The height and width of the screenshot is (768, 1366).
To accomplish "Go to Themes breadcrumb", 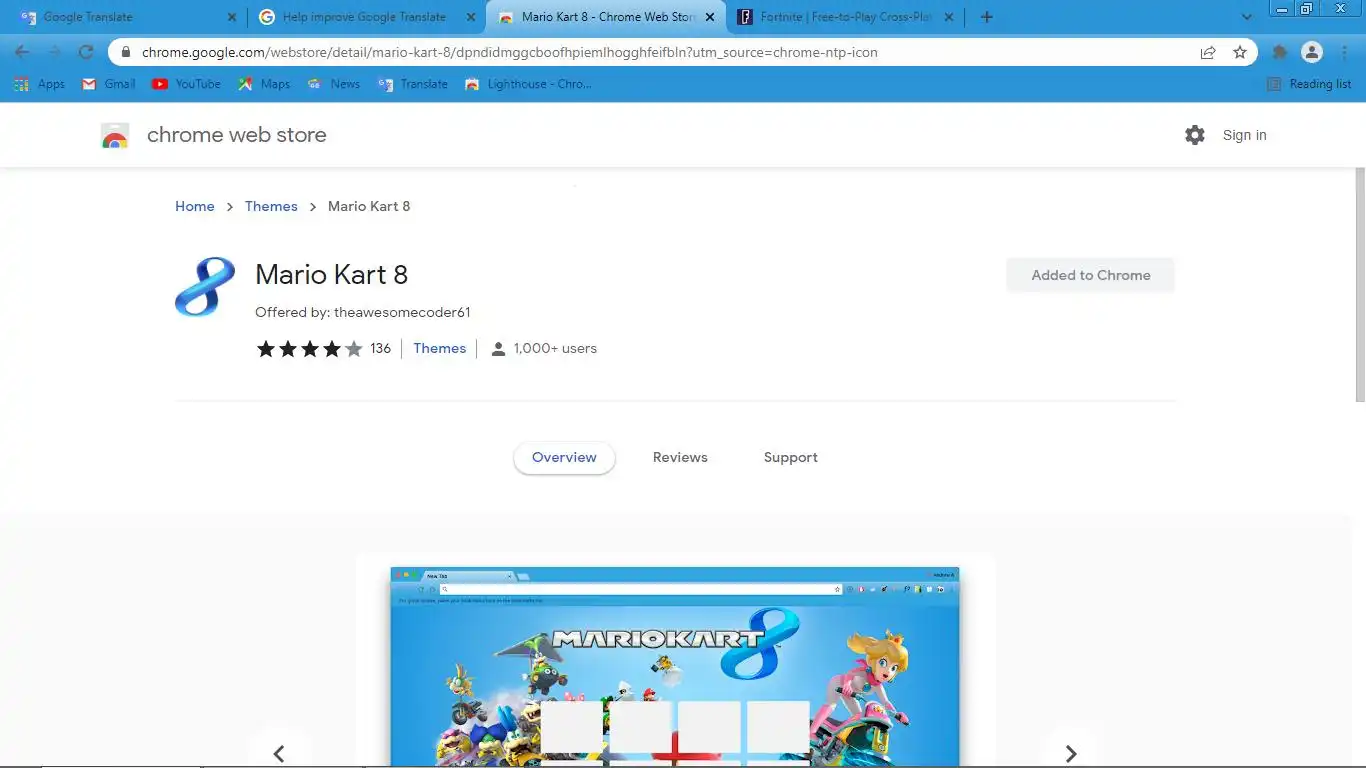I will coord(271,206).
